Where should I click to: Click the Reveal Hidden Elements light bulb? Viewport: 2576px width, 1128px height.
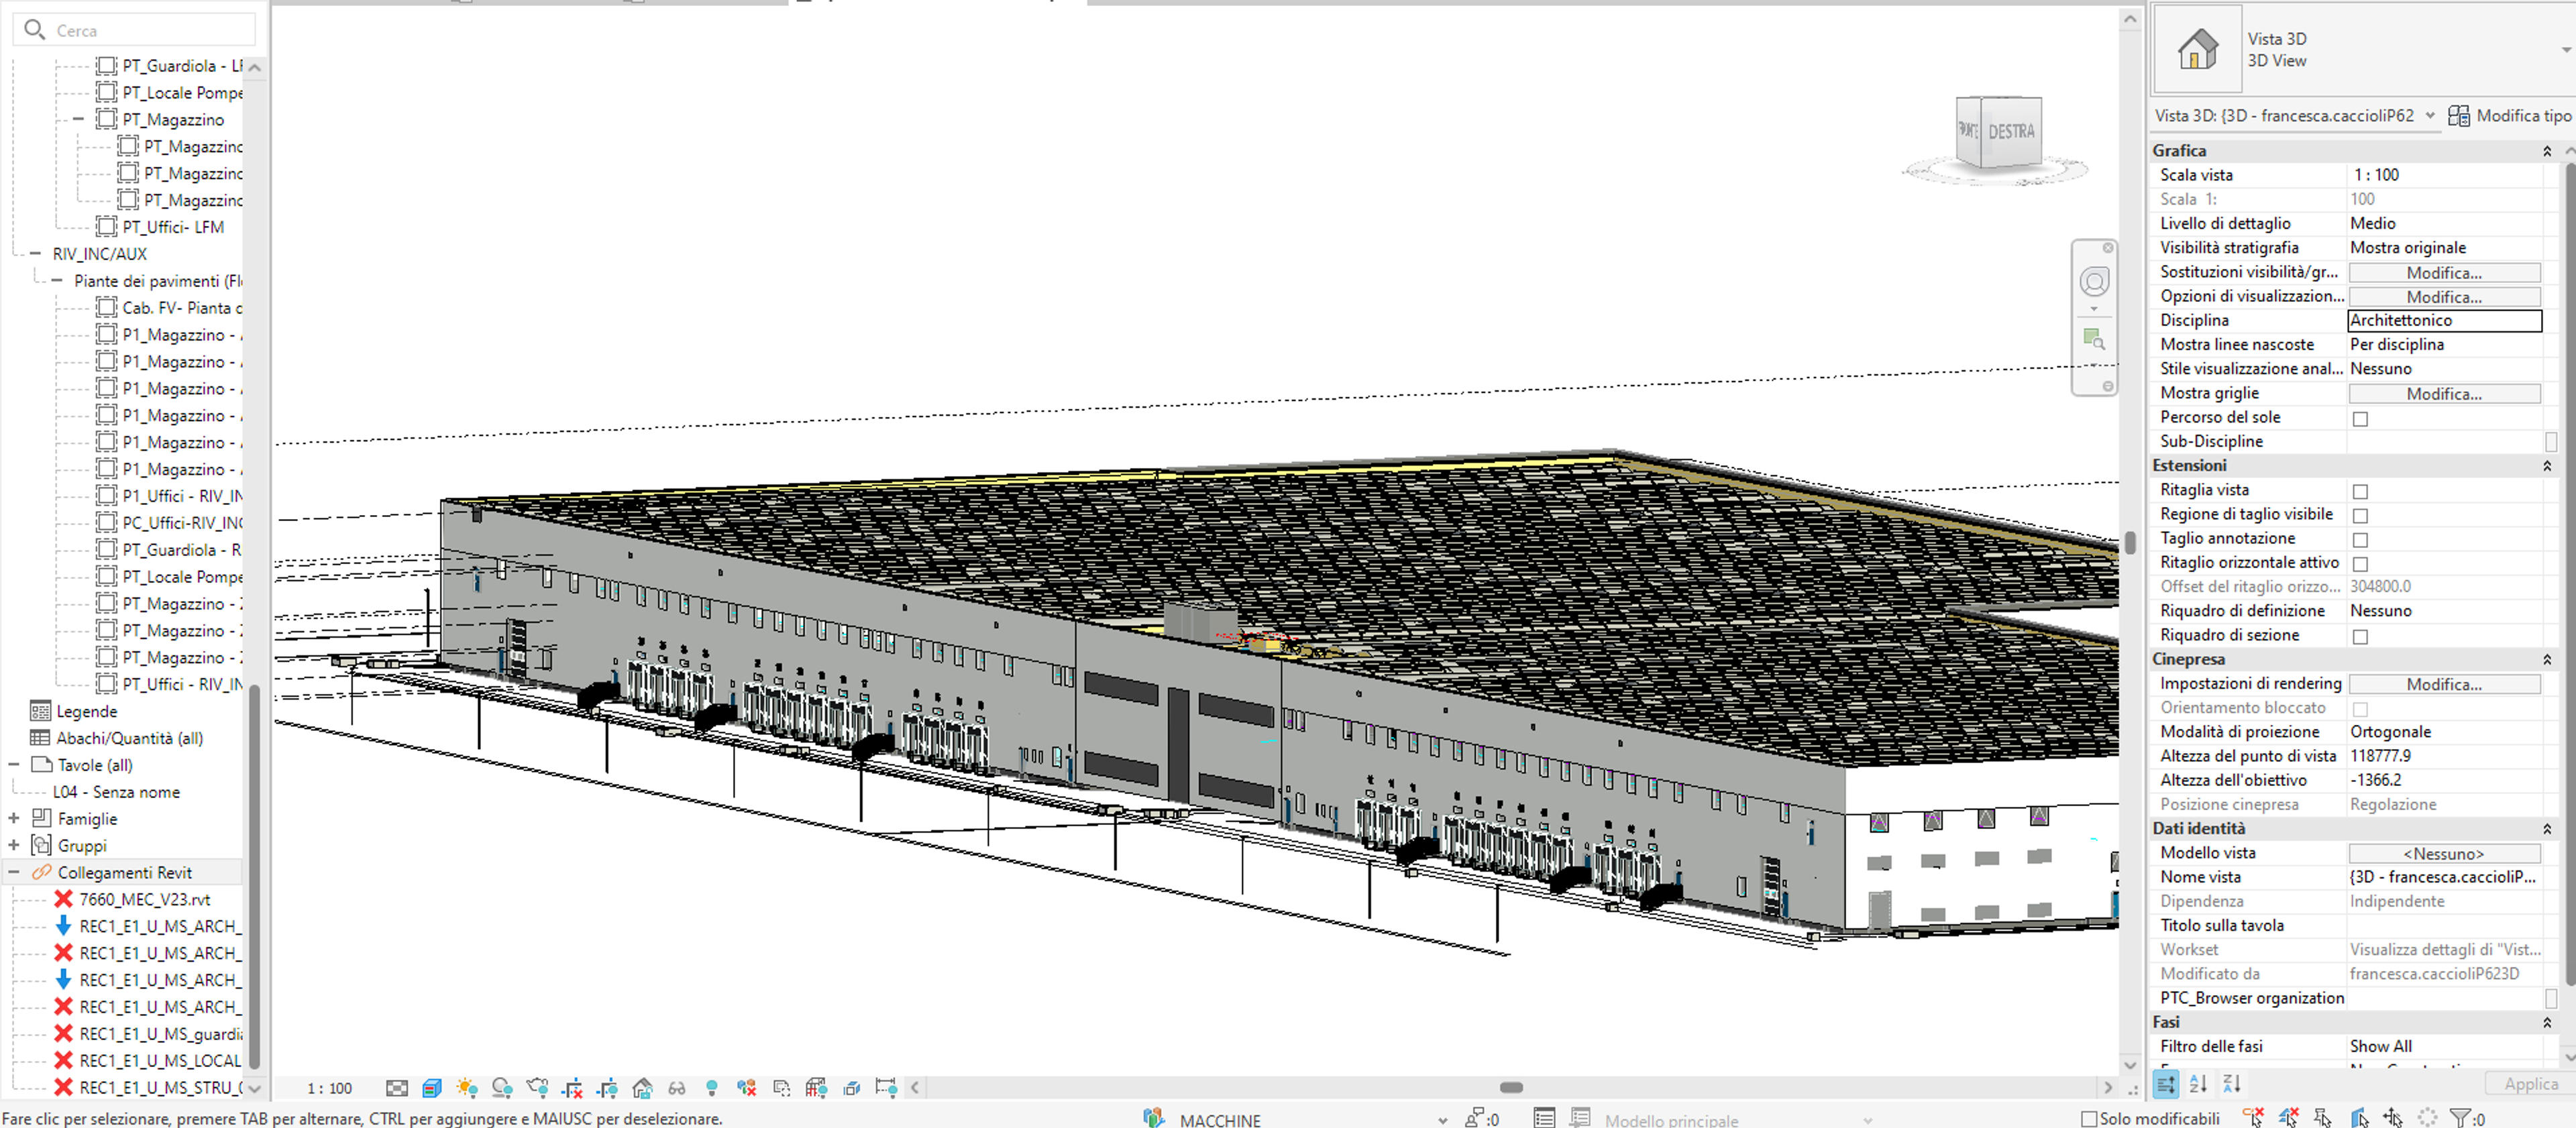[711, 1088]
